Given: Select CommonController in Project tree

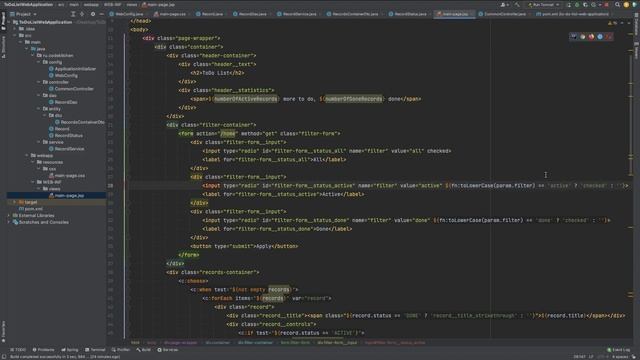Looking at the screenshot, I should point(71,89).
